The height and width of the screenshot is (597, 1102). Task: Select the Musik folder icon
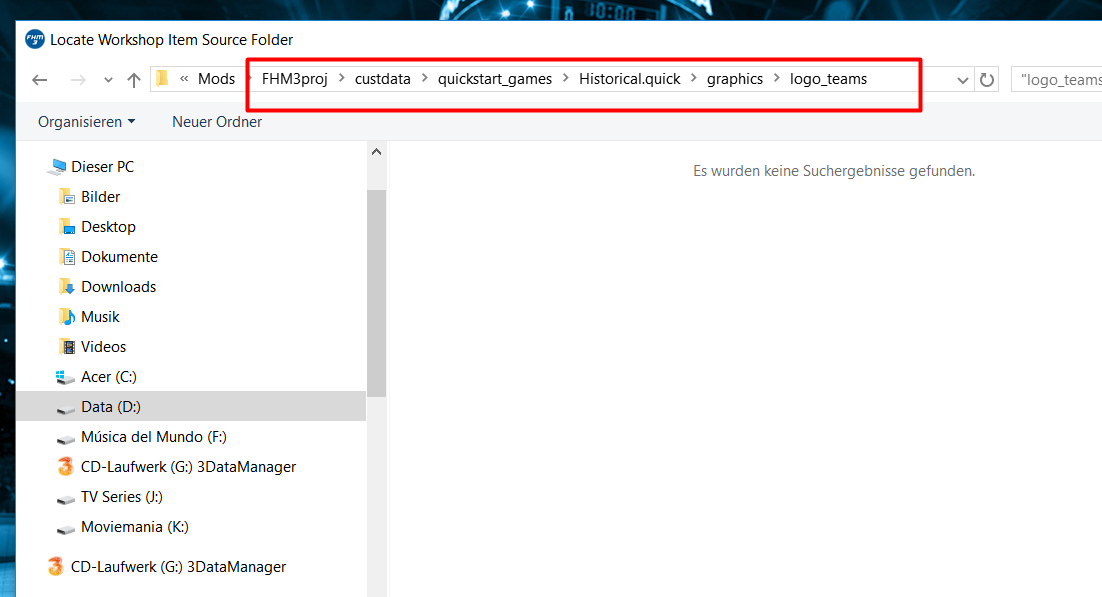[x=67, y=317]
